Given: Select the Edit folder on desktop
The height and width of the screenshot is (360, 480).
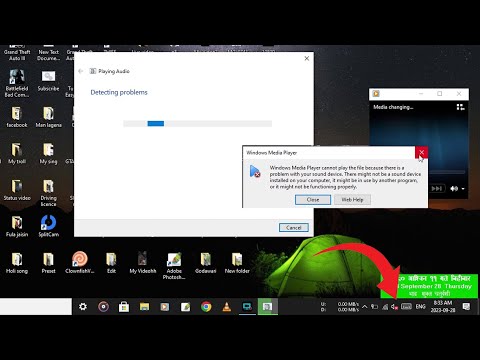Looking at the screenshot, I should (x=111, y=263).
